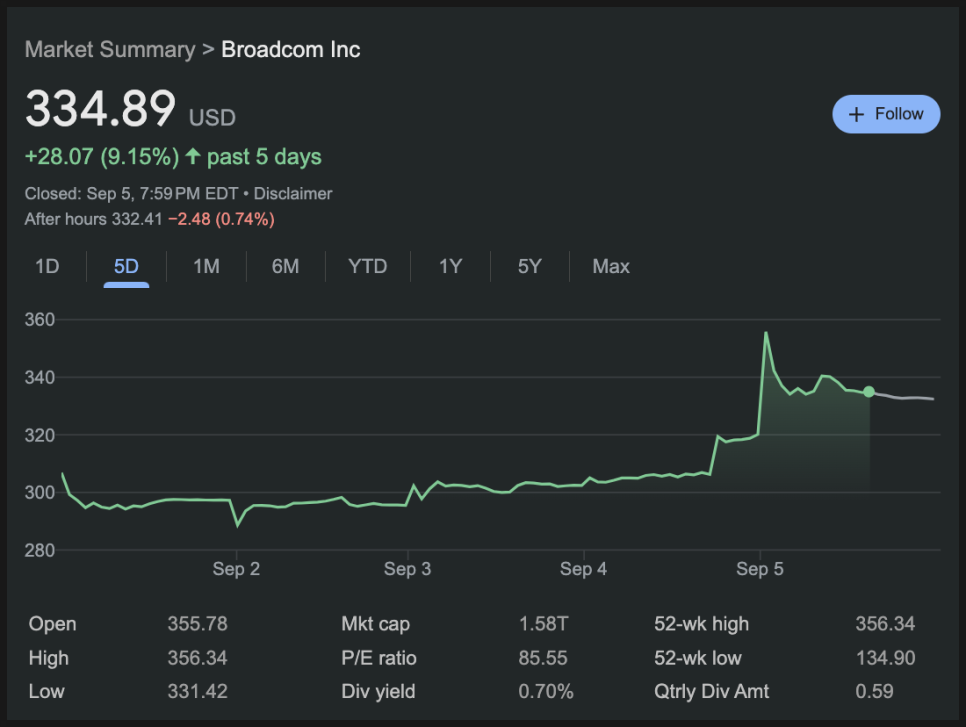The image size is (966, 727).
Task: Click the 334.89 stock price
Action: pos(100,109)
